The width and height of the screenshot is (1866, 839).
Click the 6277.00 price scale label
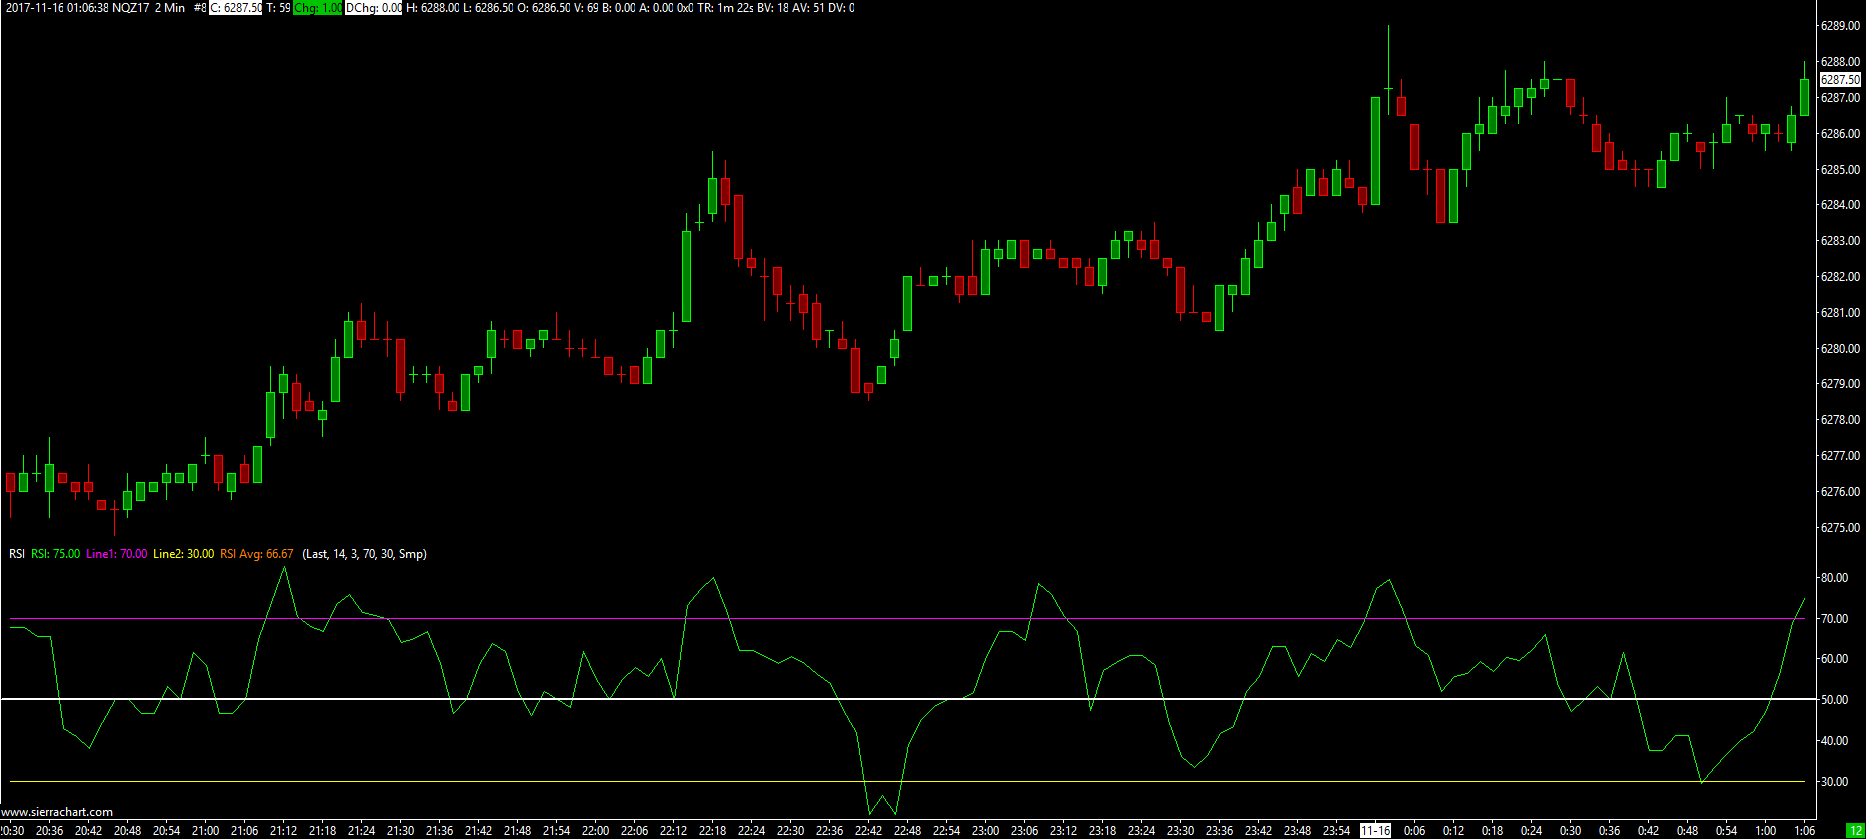click(x=1840, y=456)
